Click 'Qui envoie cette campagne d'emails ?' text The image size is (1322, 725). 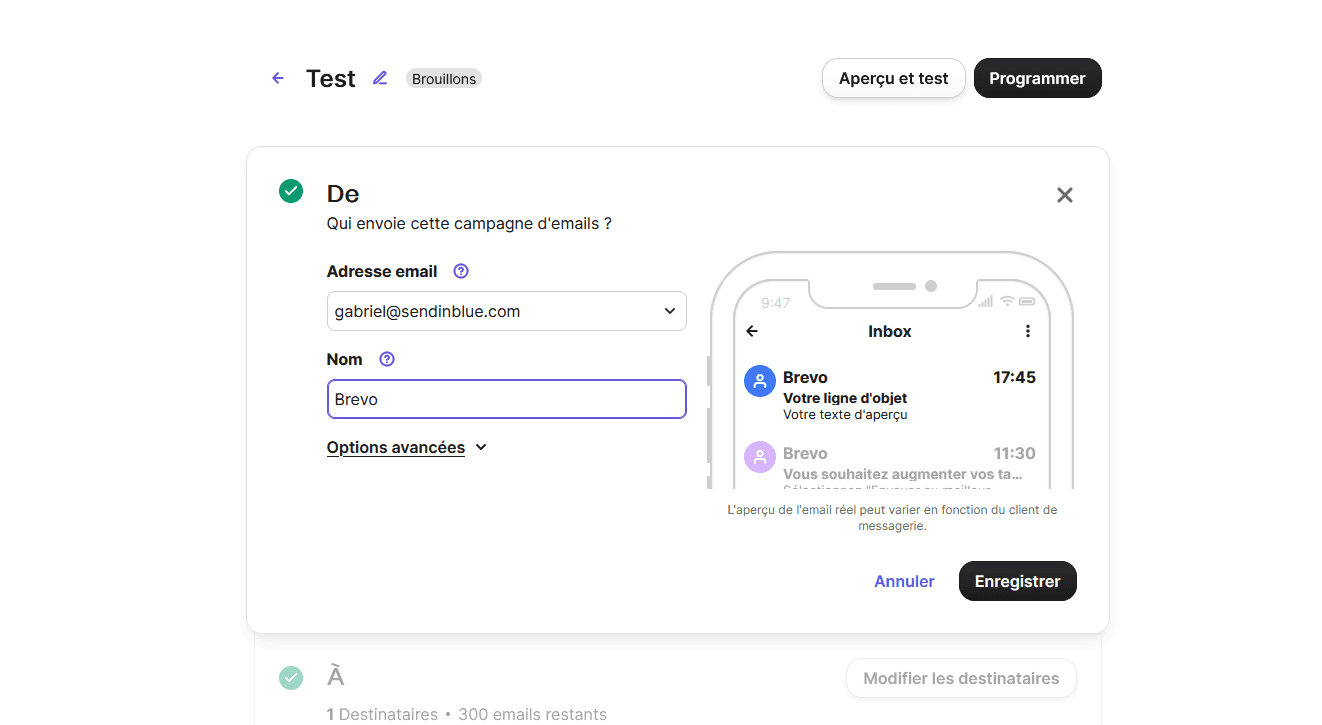tap(469, 224)
